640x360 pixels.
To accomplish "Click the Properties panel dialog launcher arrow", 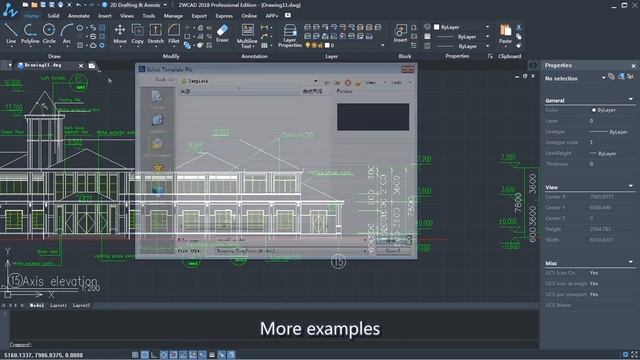I will point(490,56).
